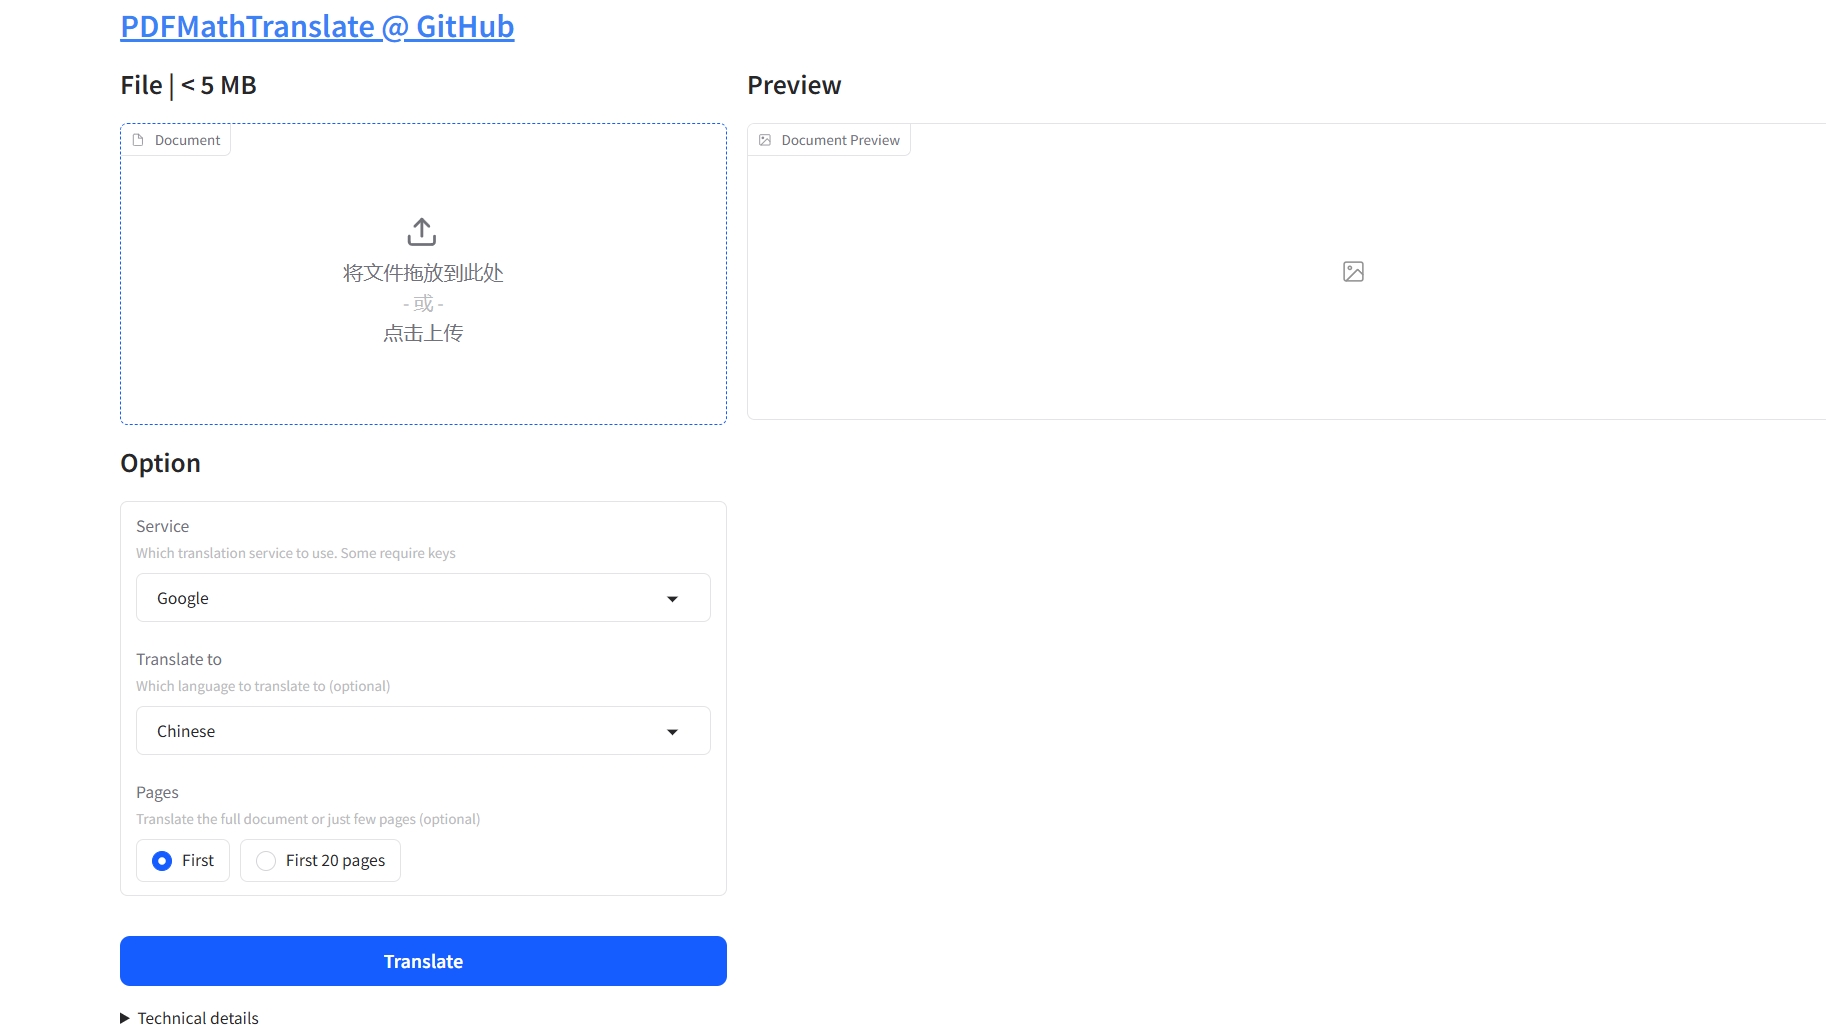Select the First 20 pages radio option
Image resolution: width=1826 pixels, height=1027 pixels.
266,861
